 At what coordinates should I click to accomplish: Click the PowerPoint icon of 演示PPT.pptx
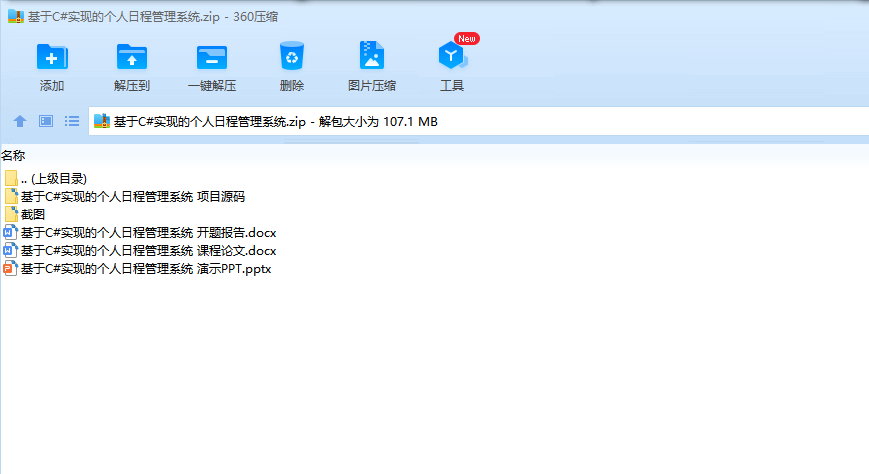click(x=10, y=269)
